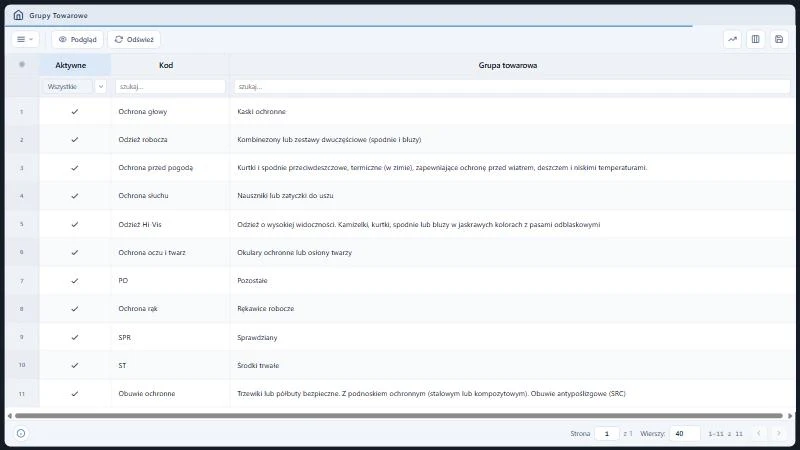Toggle active check for Ochrona oczu i twarz

coord(75,252)
